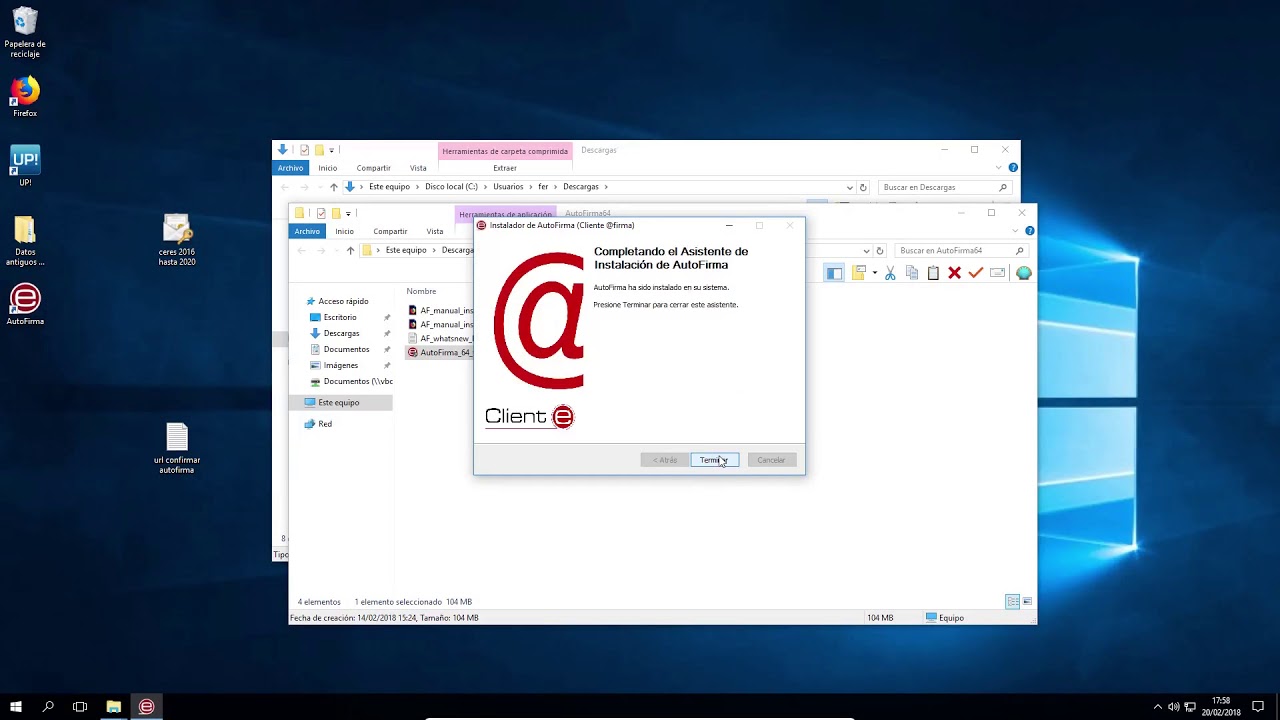Click Usuarios in the Descargas breadcrumb path

[508, 187]
